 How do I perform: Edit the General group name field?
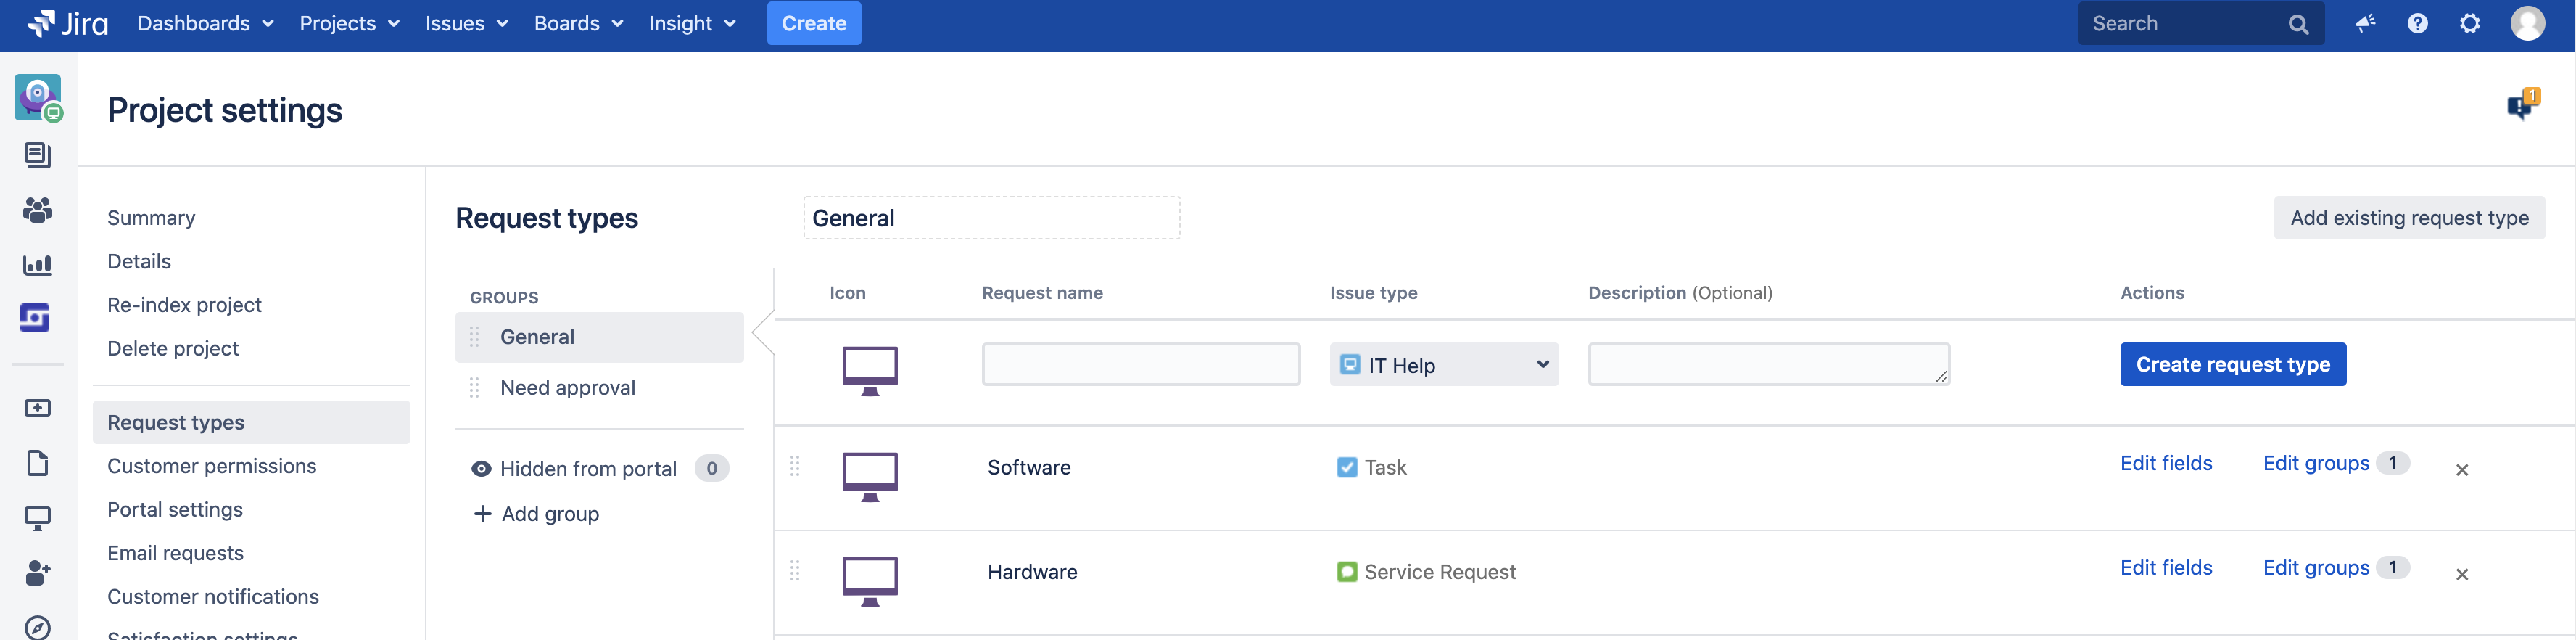[x=991, y=218]
